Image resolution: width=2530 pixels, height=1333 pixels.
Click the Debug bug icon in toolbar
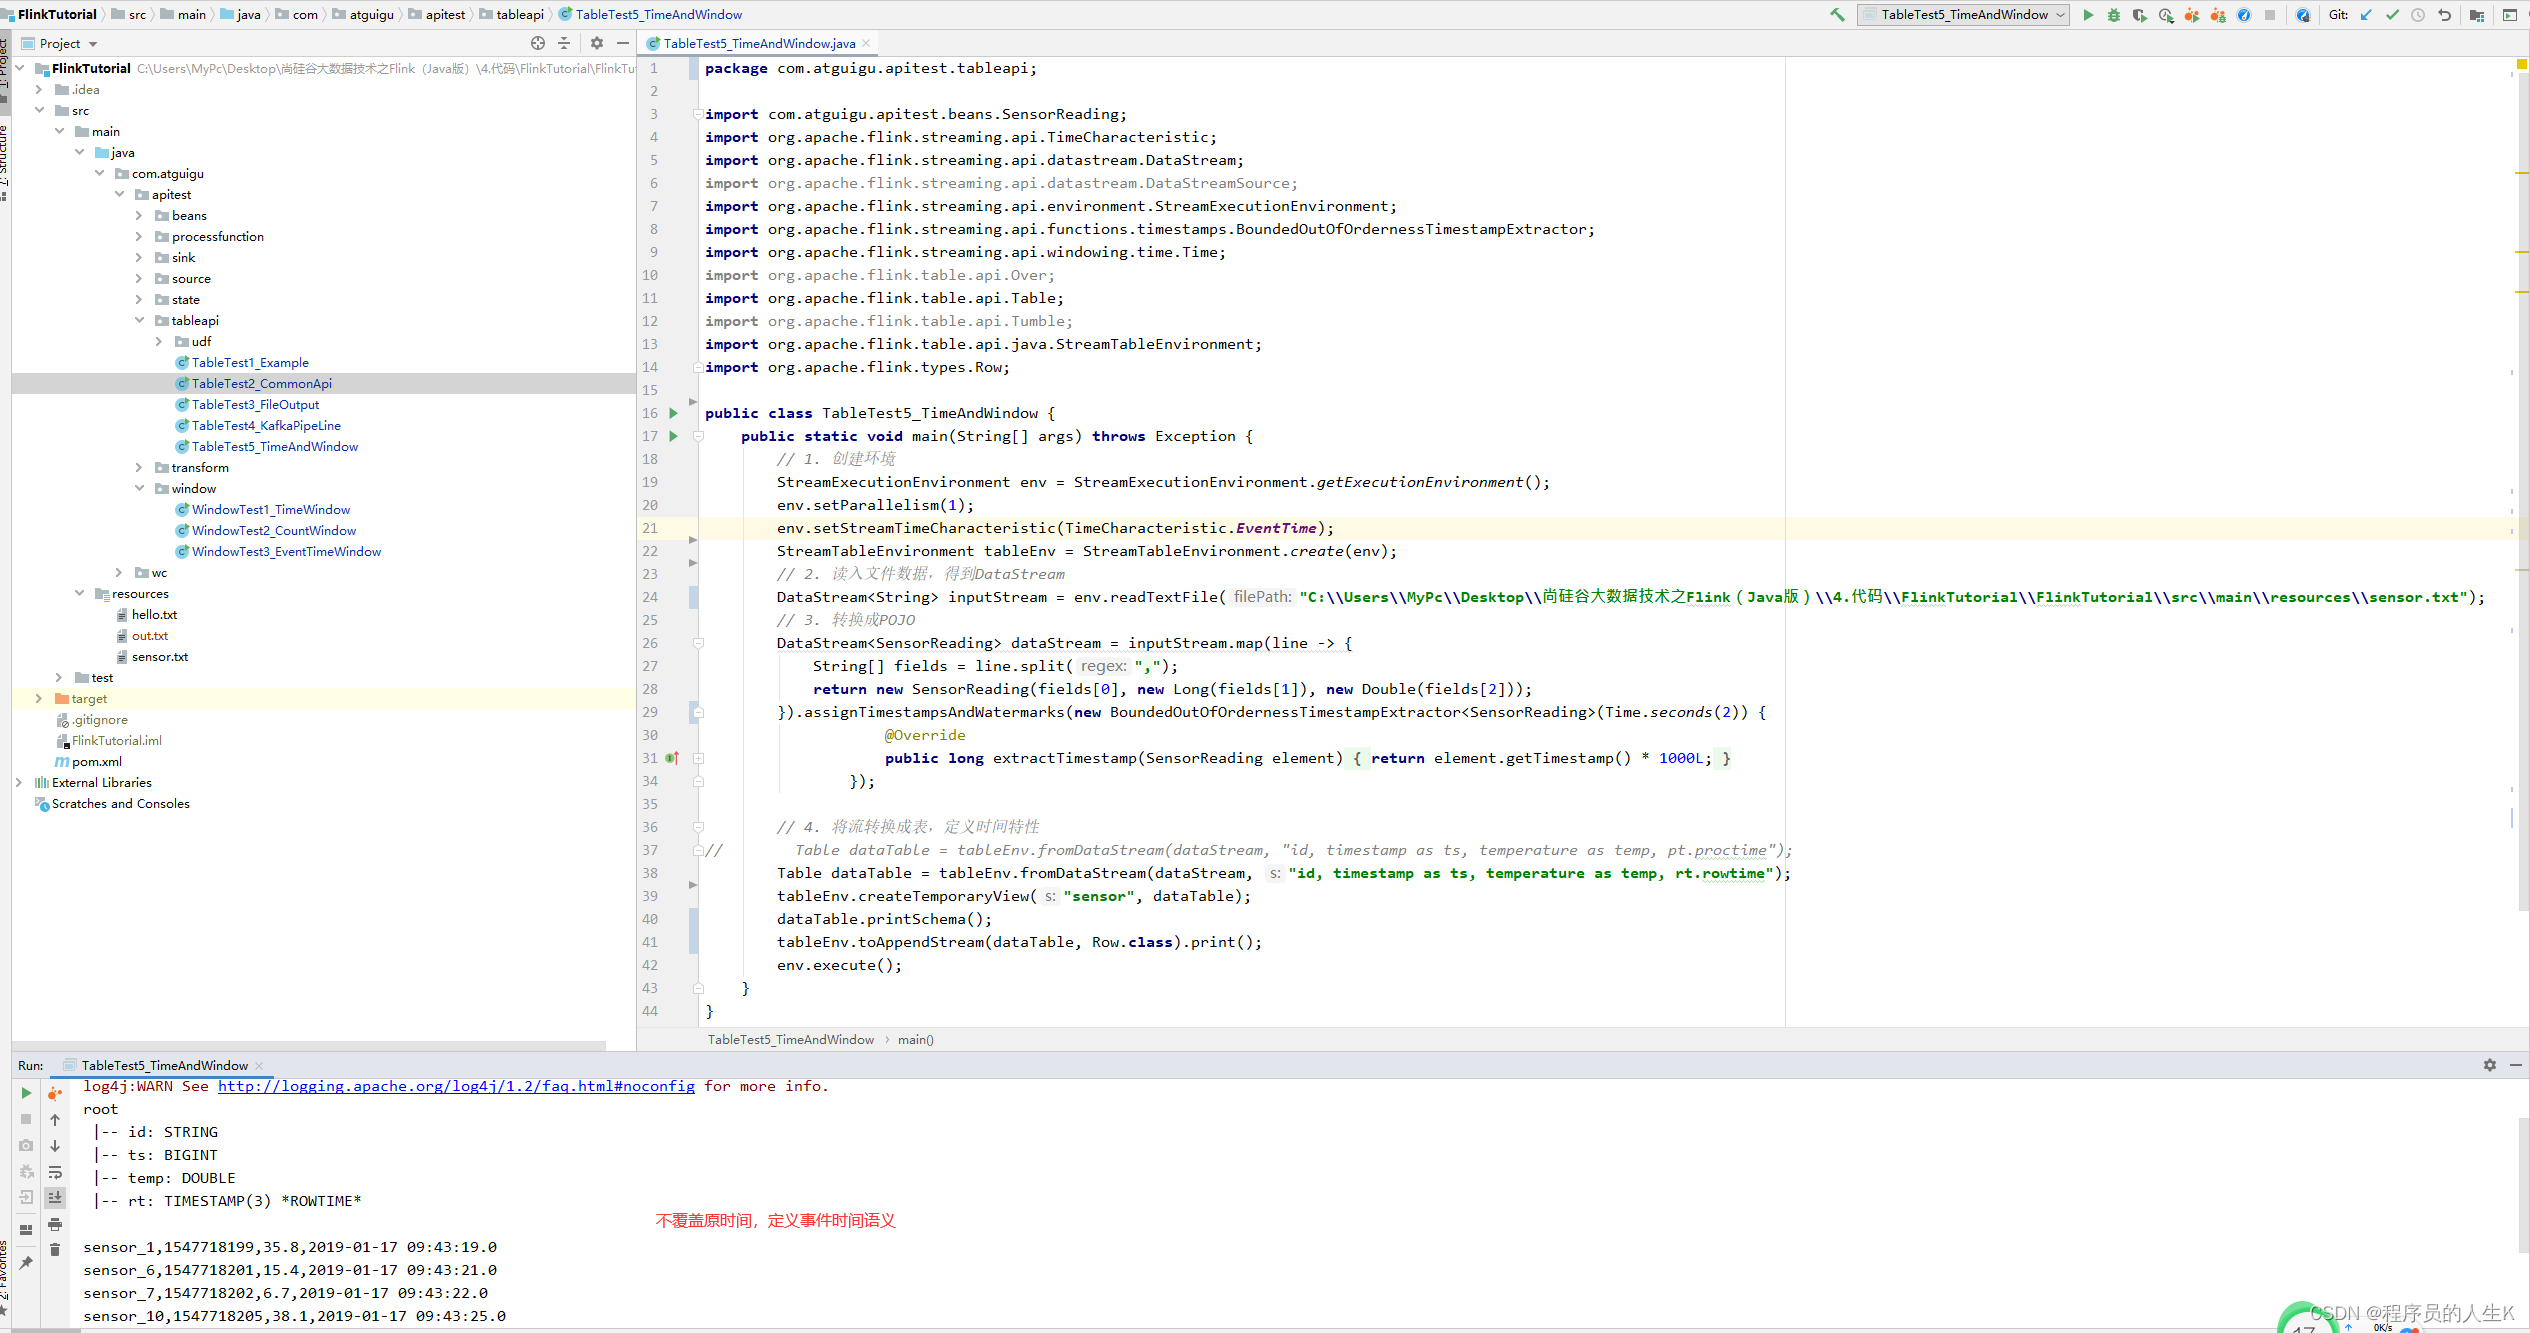[2114, 15]
